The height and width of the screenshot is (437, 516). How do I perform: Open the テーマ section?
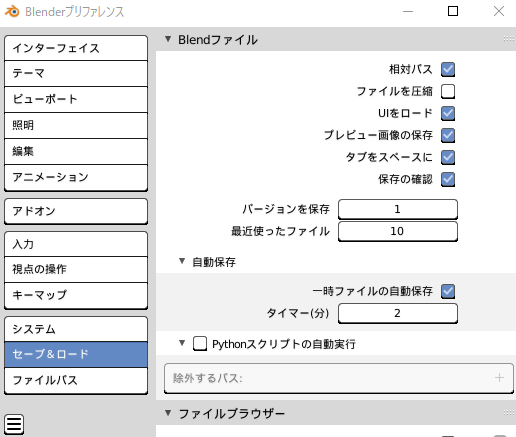[x=76, y=74]
